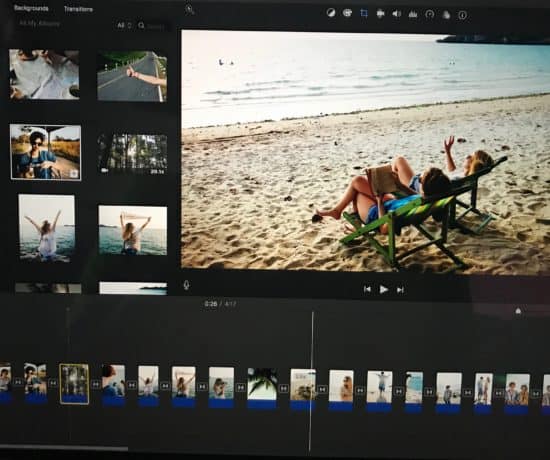
Task: Select the aerial turquoise shoreline timeline clip
Action: click(414, 392)
